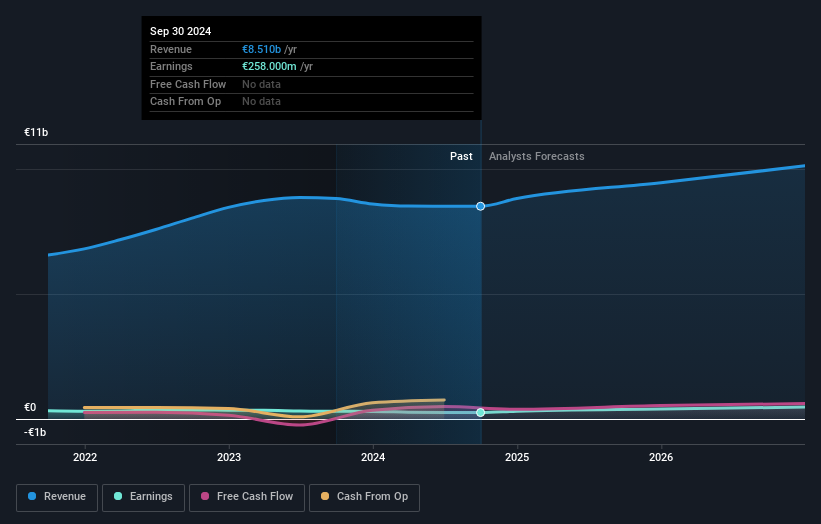Viewport: 821px width, 524px height.
Task: Click the 2022 x-axis label
Action: (85, 458)
